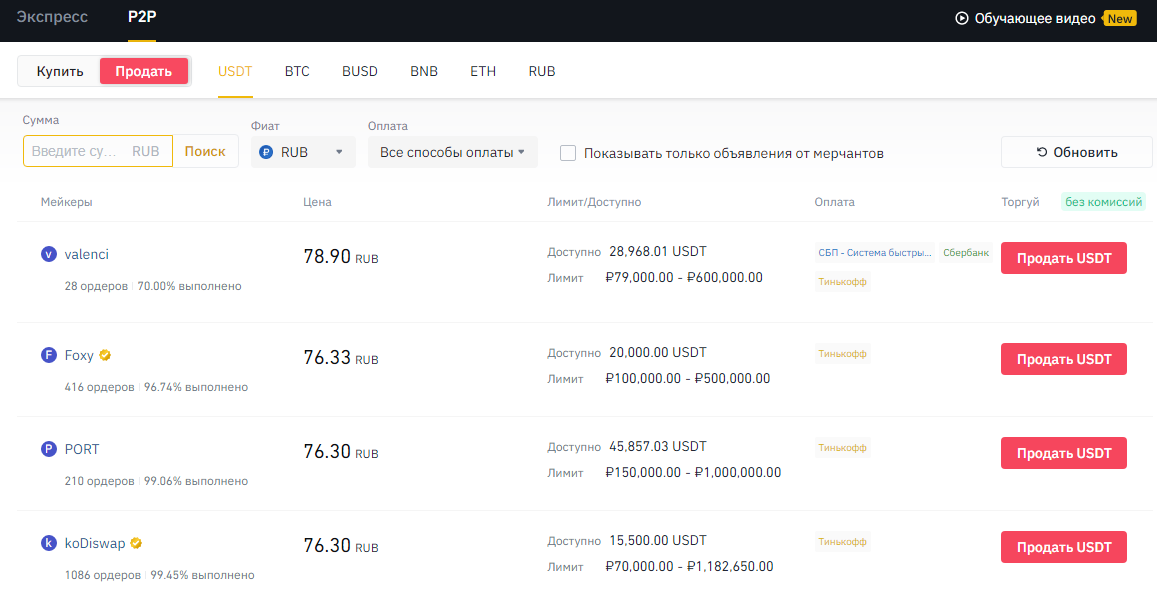The height and width of the screenshot is (593, 1157).
Task: Switch to Продать mode
Action: pos(143,71)
